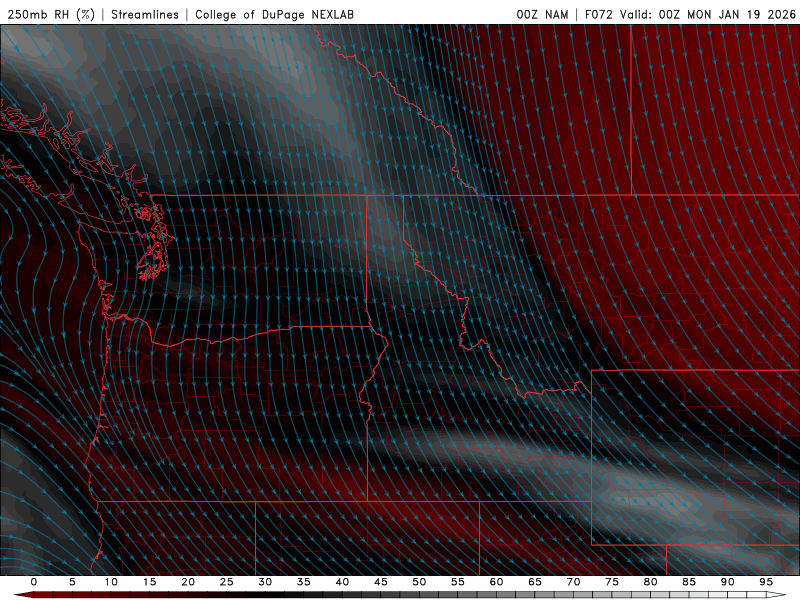Click the '25' value on the color scale
The height and width of the screenshot is (600, 800).
(x=227, y=582)
